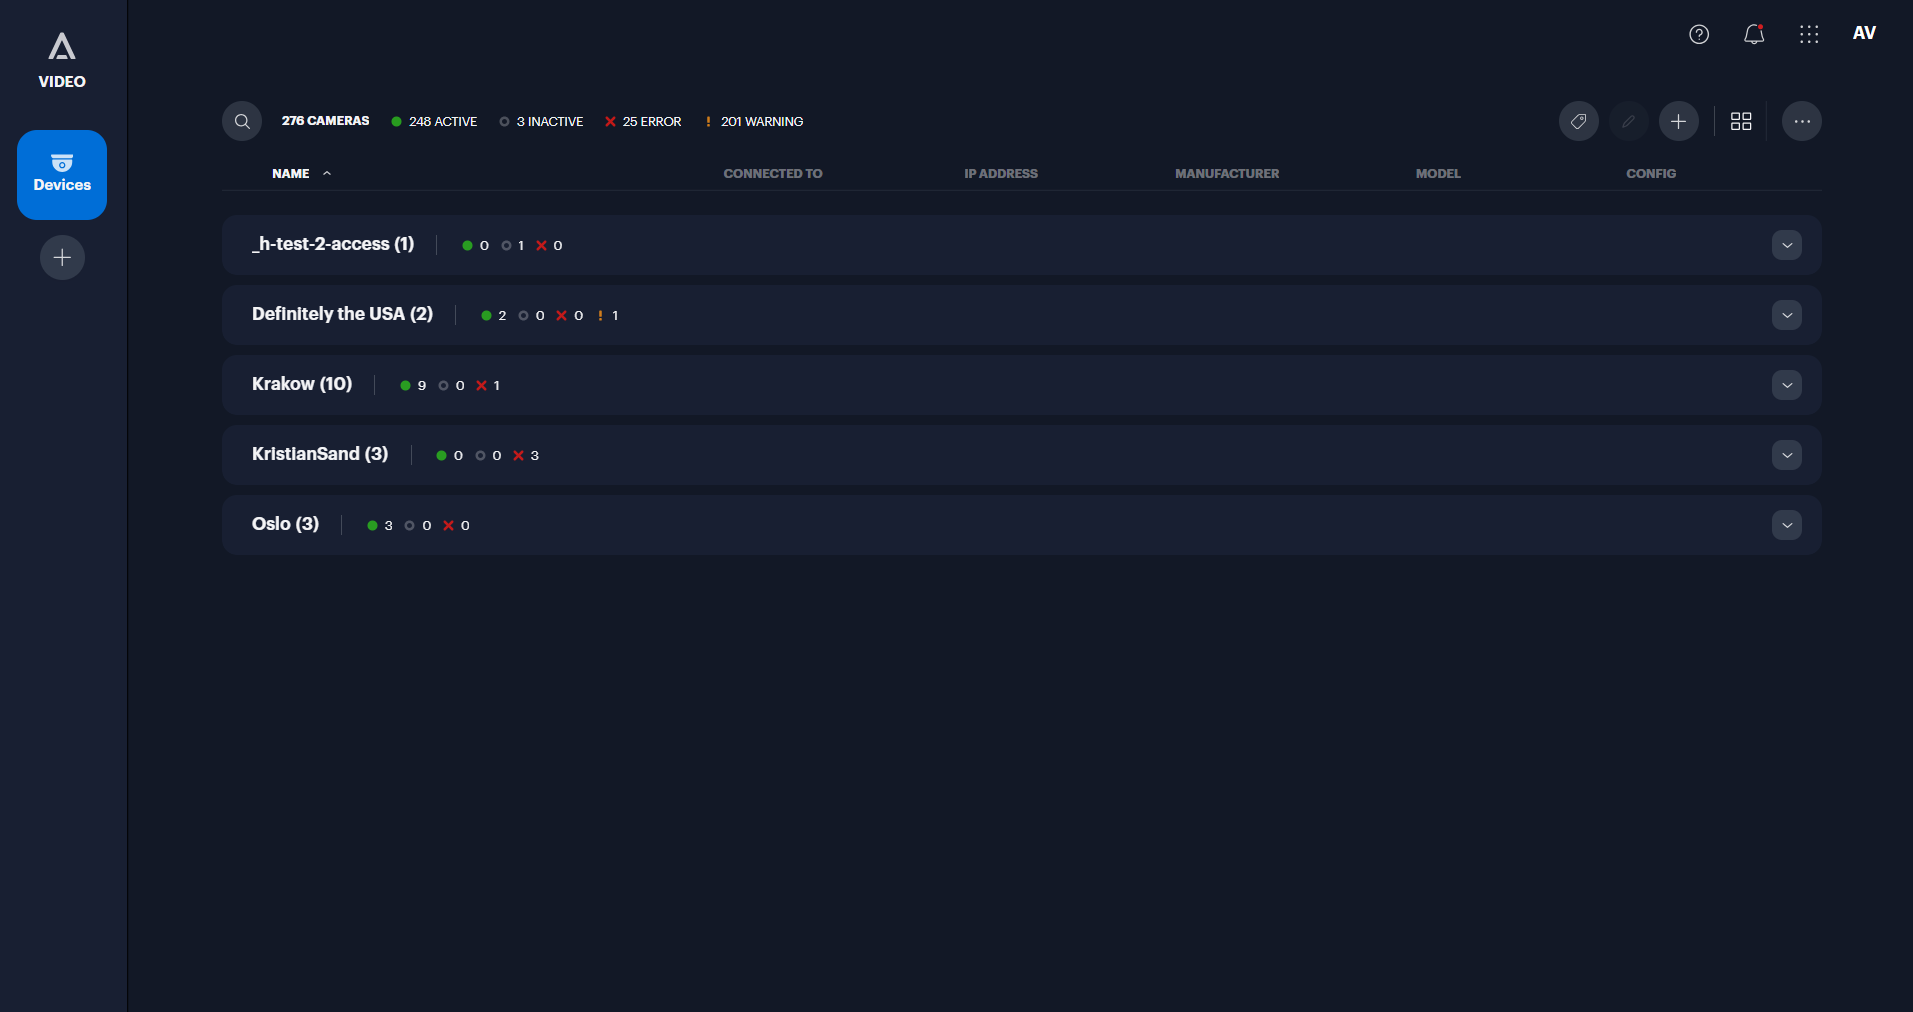Add new sidebar item with plus button
The height and width of the screenshot is (1012, 1913).
(62, 258)
